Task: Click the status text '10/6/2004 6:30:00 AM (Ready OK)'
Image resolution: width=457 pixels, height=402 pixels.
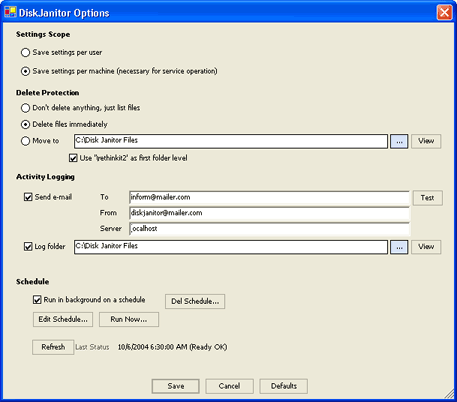Action: point(172,347)
